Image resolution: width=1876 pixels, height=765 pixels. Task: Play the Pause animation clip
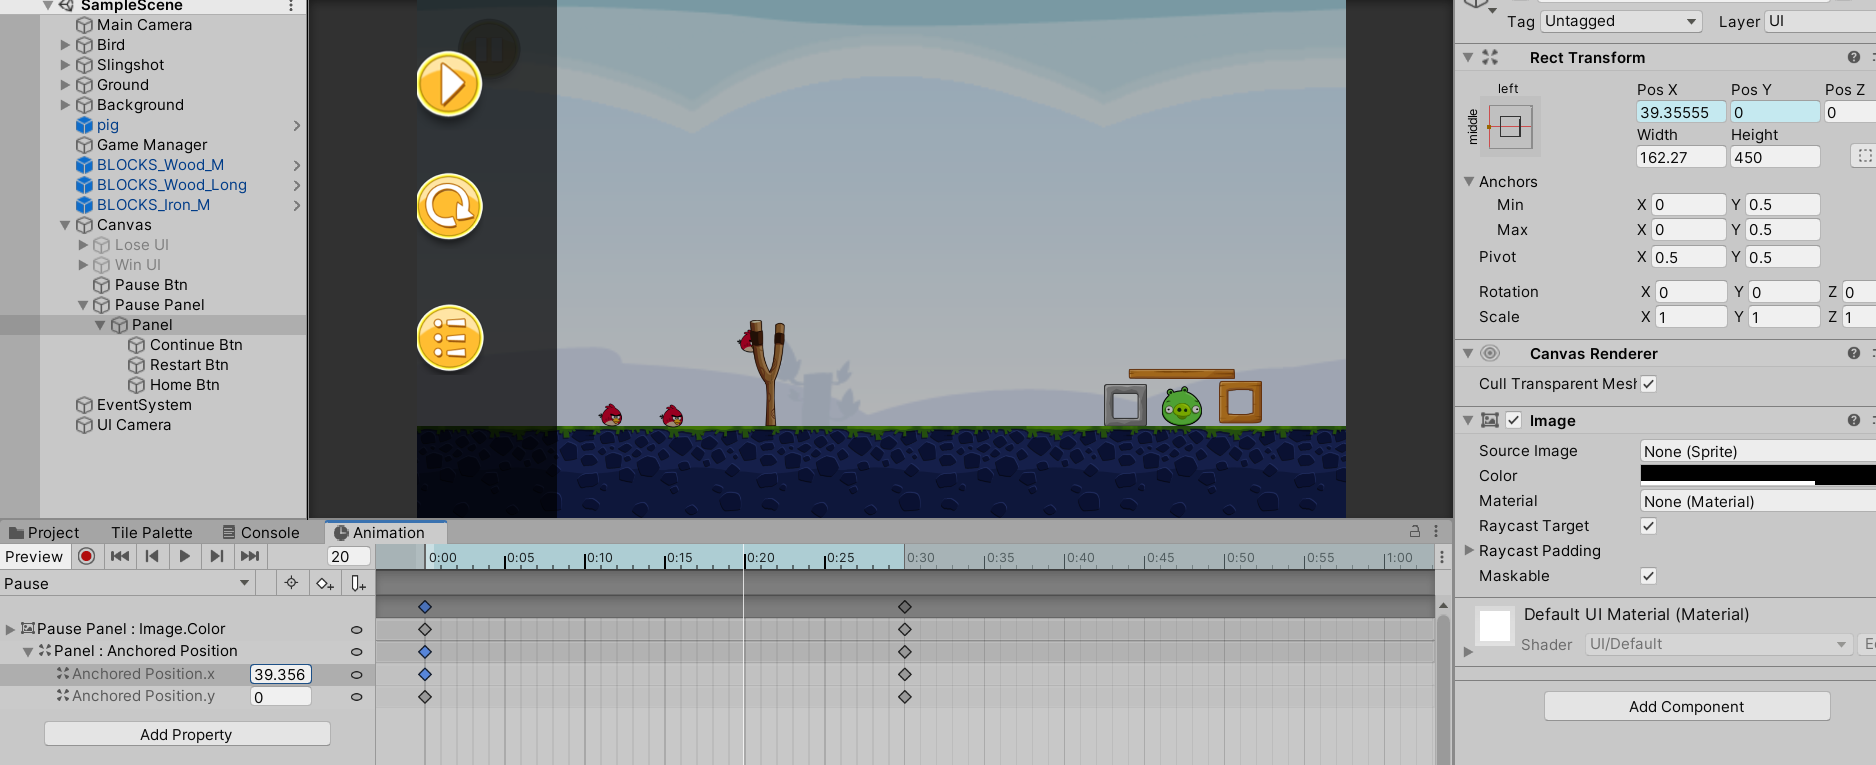pos(184,557)
